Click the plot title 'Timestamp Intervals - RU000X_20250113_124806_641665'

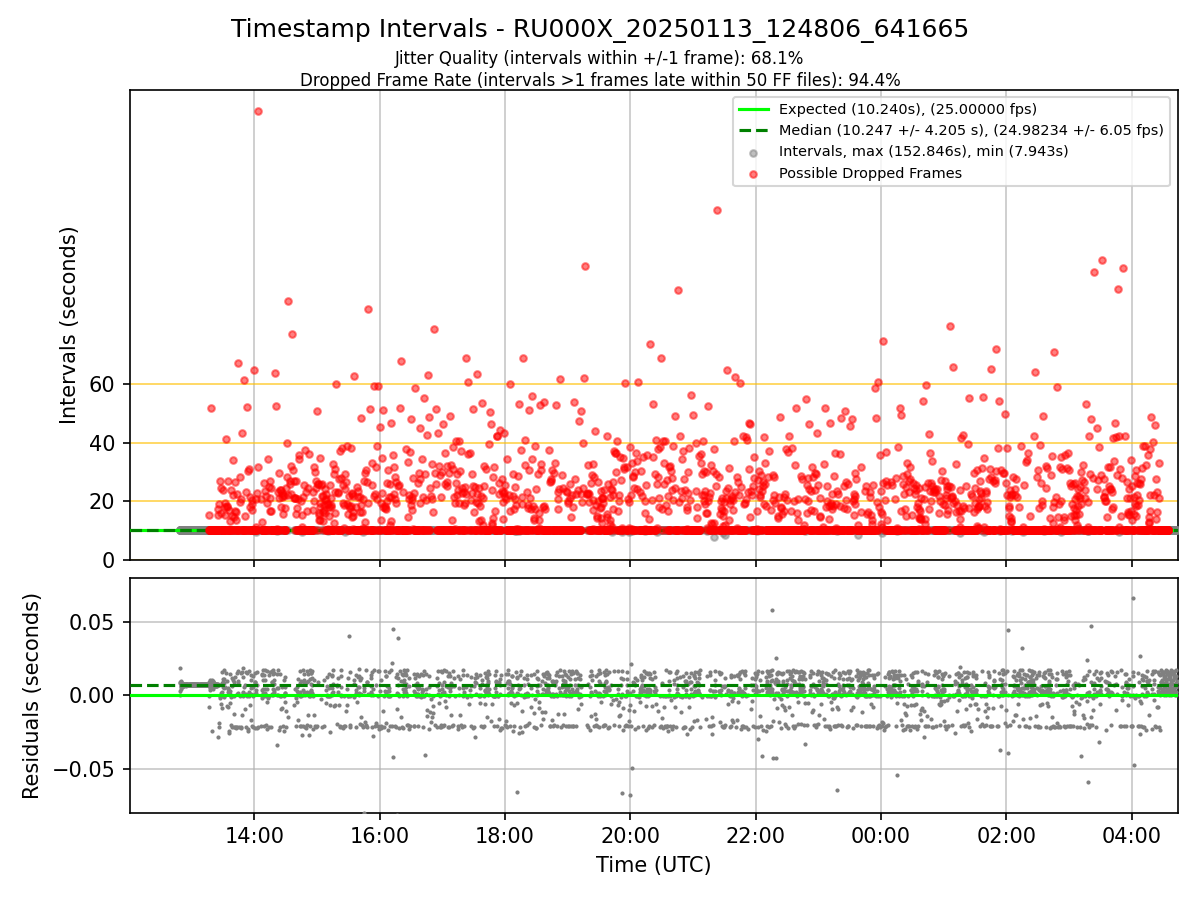tap(600, 29)
